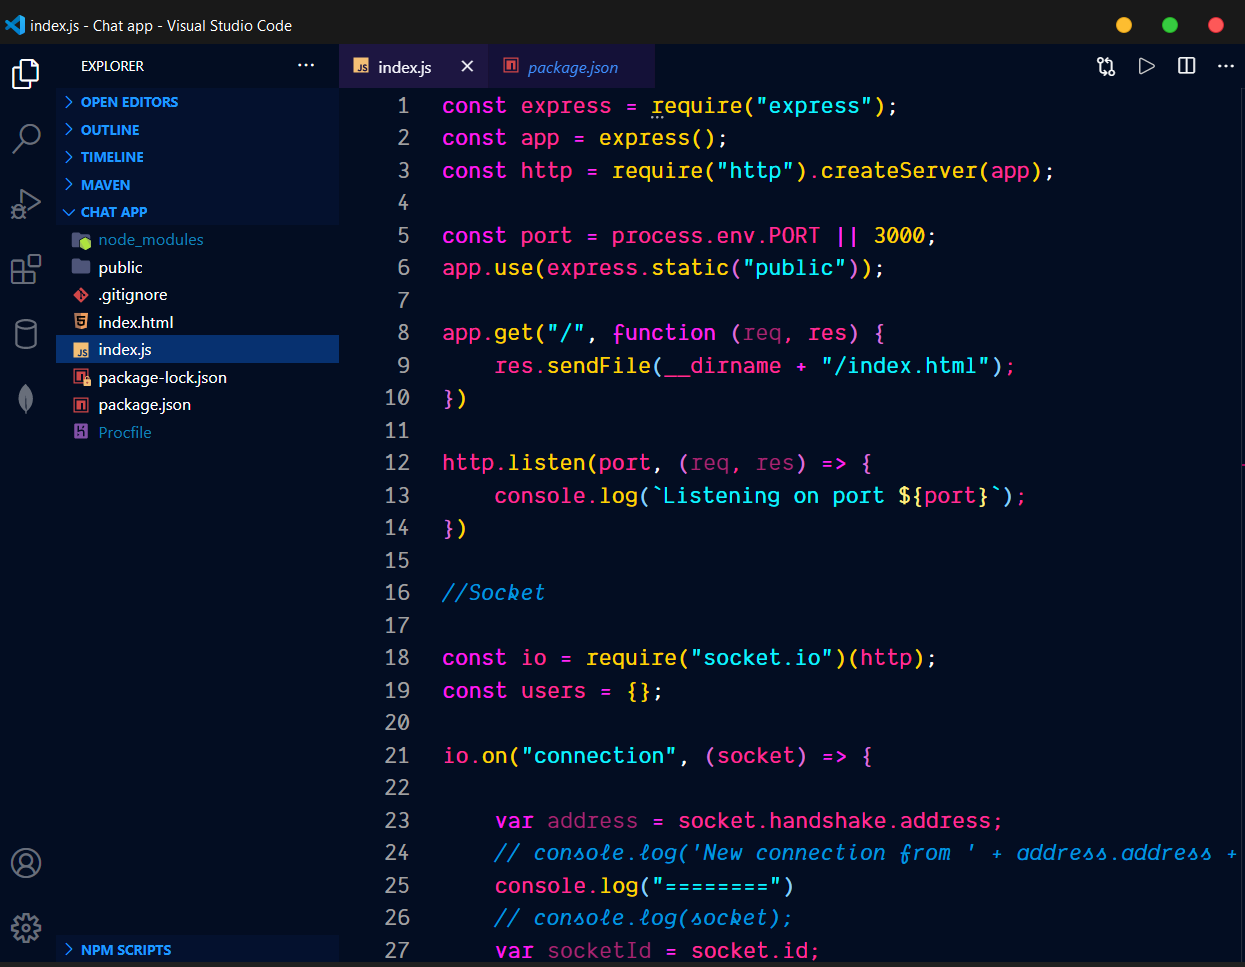The width and height of the screenshot is (1245, 967).
Task: Switch to the package.json editor tab
Action: (x=572, y=66)
